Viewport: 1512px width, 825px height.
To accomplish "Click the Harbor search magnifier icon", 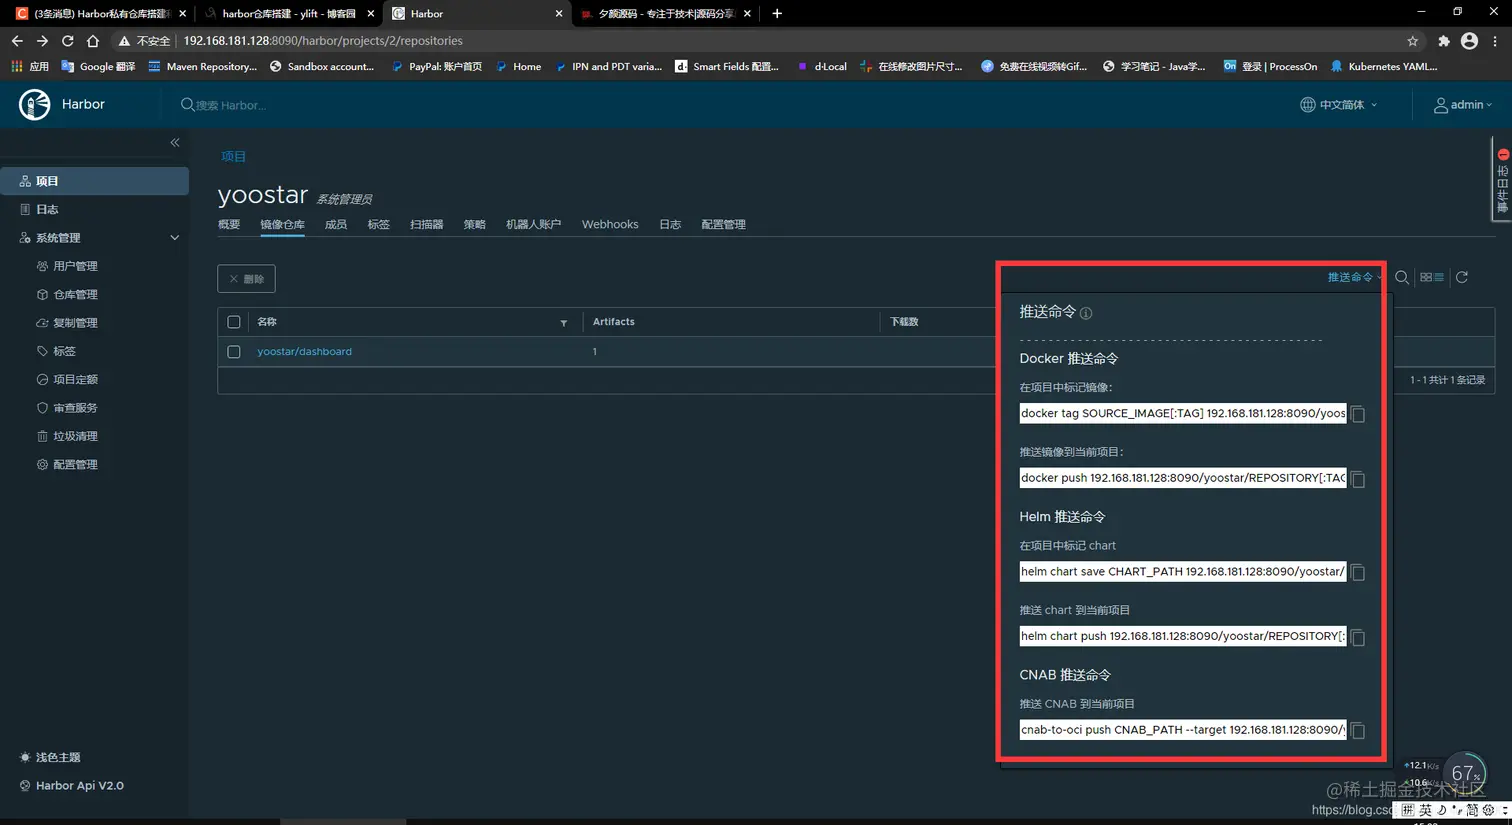I will point(187,105).
